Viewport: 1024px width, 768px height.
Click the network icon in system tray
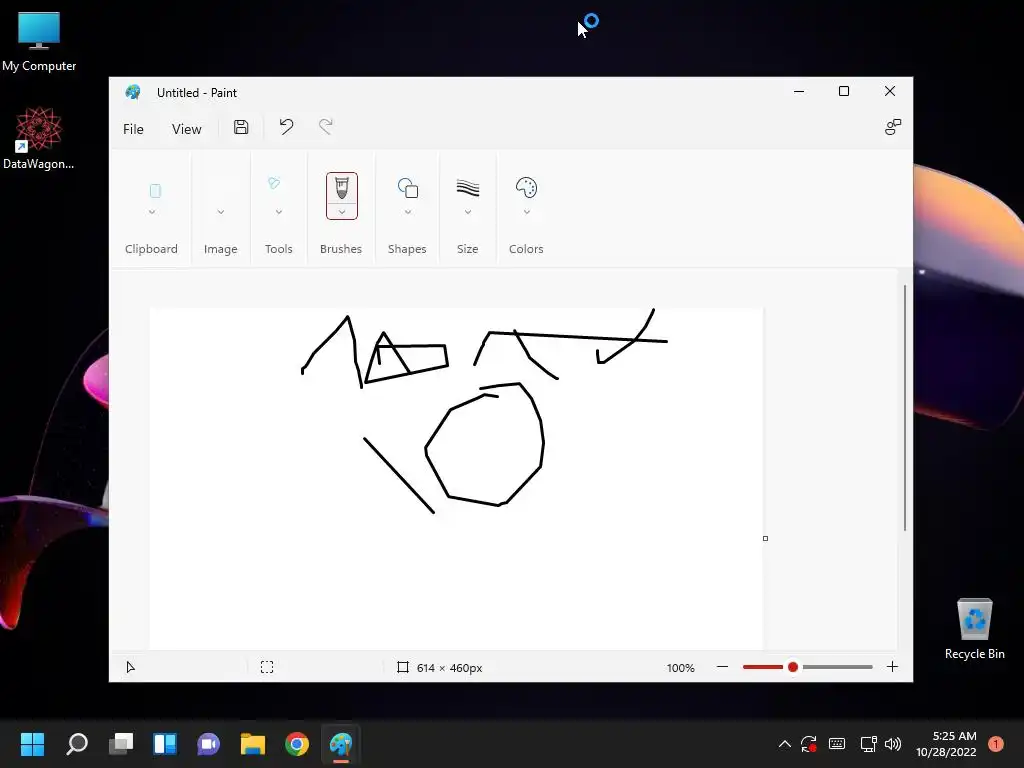[x=868, y=744]
